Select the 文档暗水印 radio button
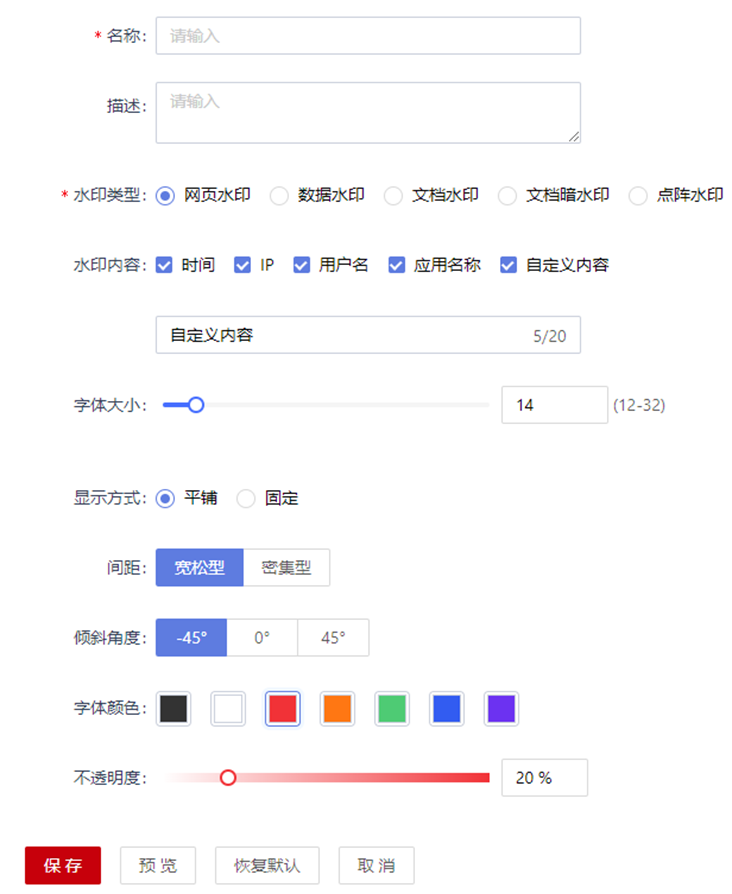This screenshot has width=732, height=894. click(507, 196)
